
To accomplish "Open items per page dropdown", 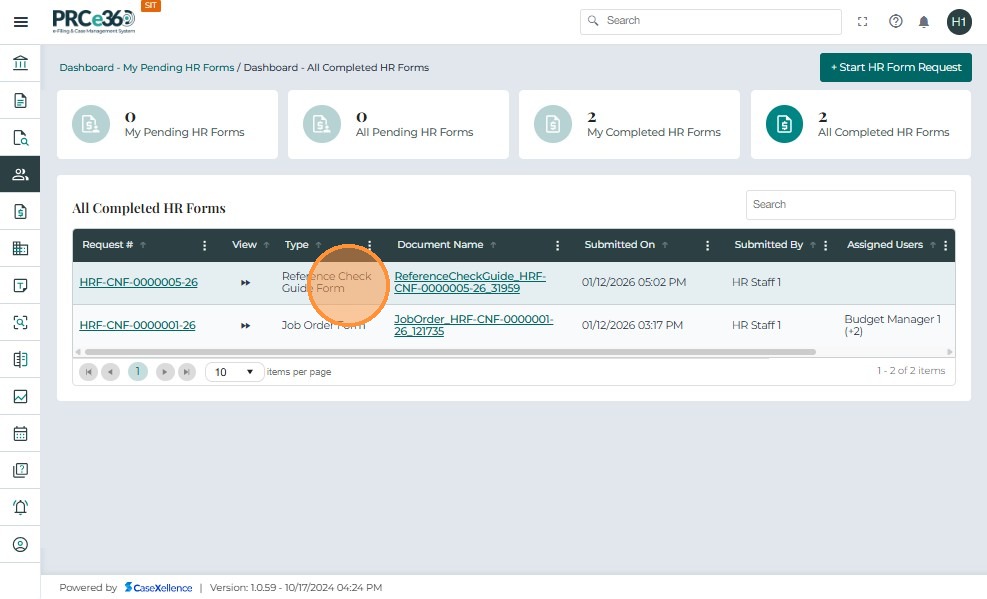I will pos(235,372).
